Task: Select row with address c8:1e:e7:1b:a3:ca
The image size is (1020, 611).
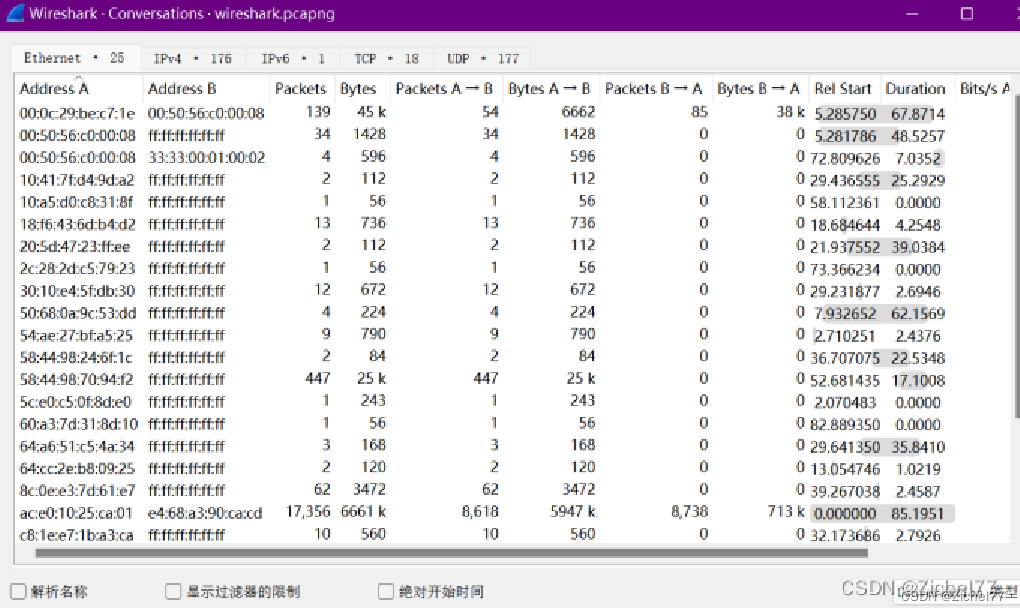Action: coord(514,535)
